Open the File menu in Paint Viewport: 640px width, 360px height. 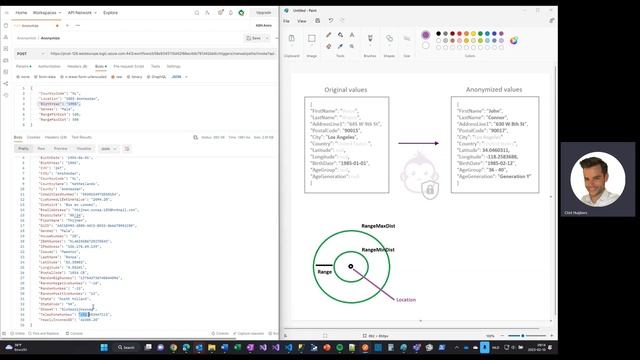pyautogui.click(x=287, y=21)
